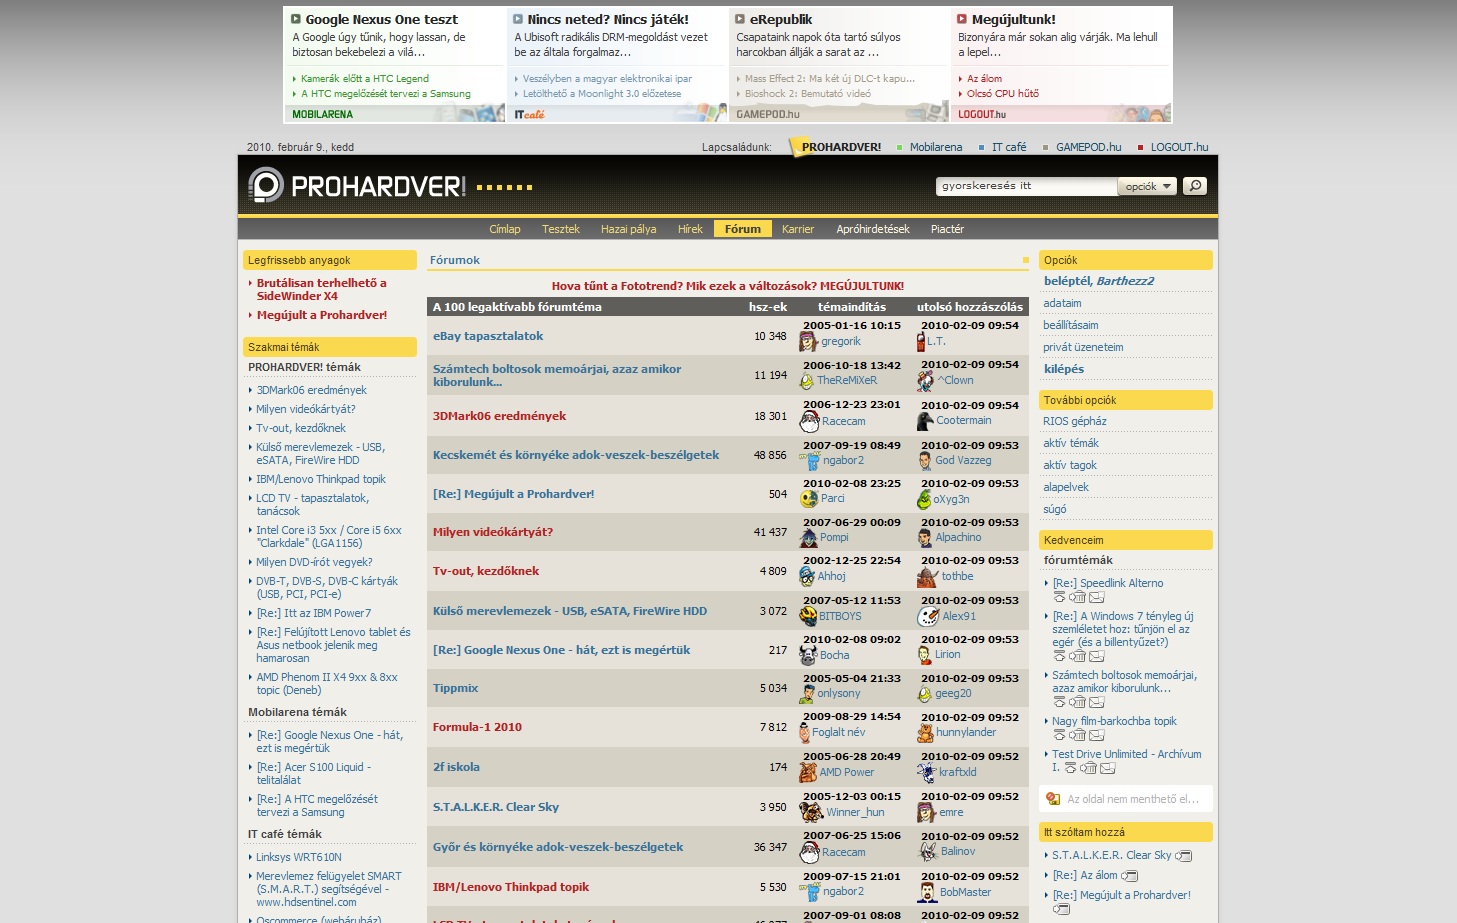
Task: Open 'privát üzeneteim' in Opciók
Action: [x=1083, y=347]
